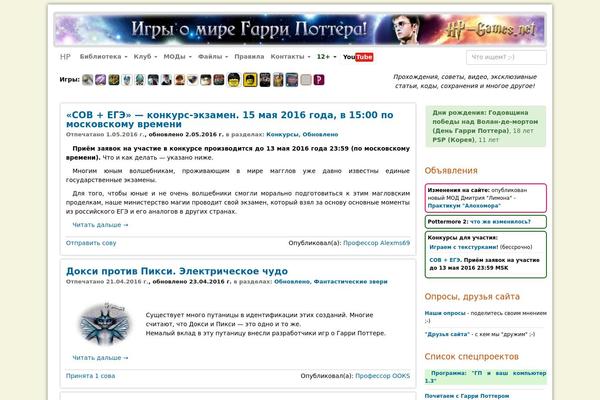600x400 pixels.
Task: Open the dark triangle emblem game icon
Action: tap(192, 80)
